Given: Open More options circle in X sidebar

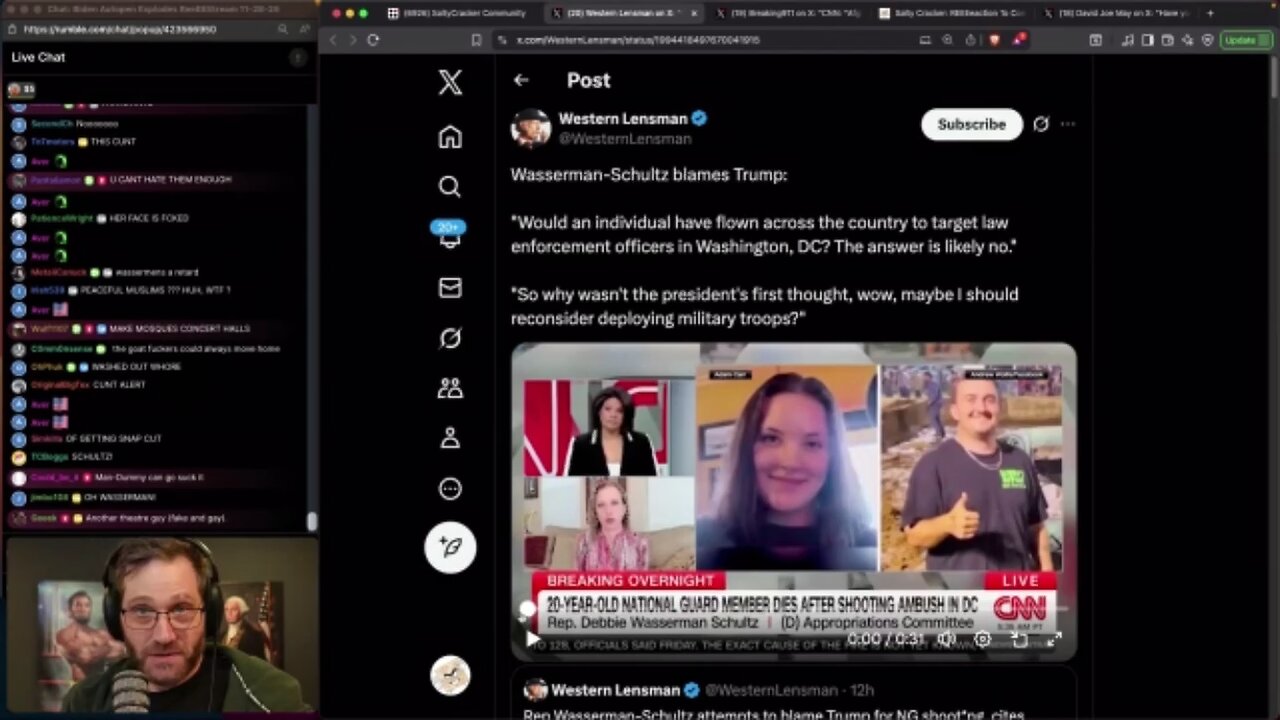Looking at the screenshot, I should 450,489.
